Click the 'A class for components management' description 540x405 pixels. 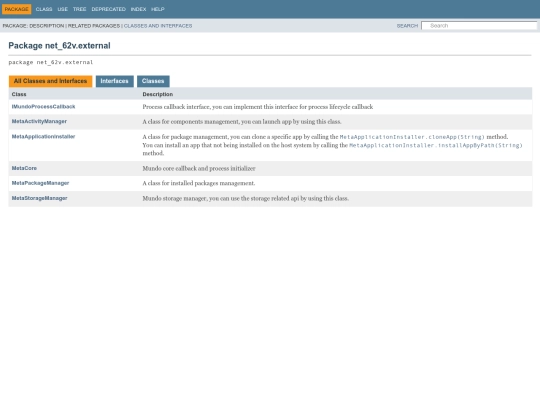(x=242, y=122)
